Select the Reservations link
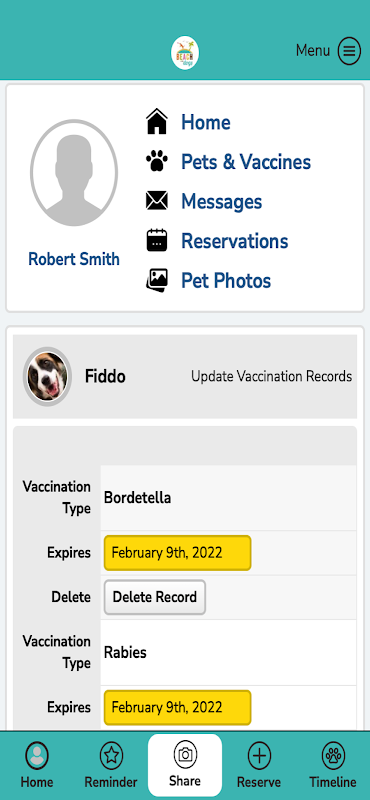The image size is (370, 800). point(235,241)
